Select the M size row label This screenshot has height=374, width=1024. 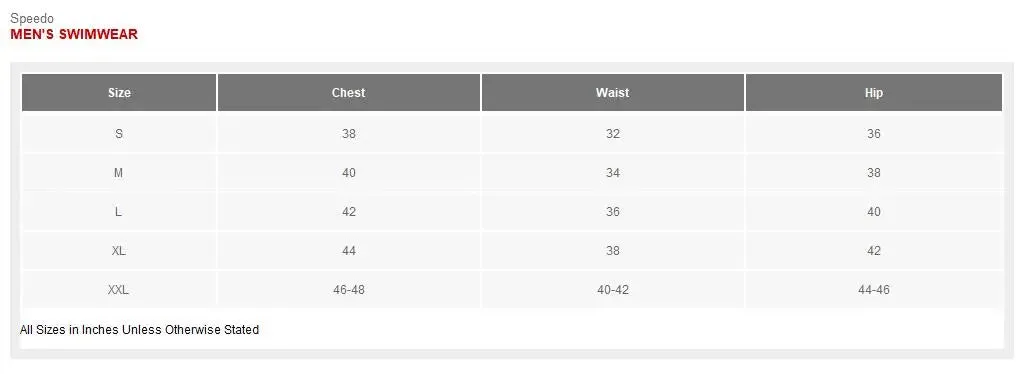pos(119,173)
